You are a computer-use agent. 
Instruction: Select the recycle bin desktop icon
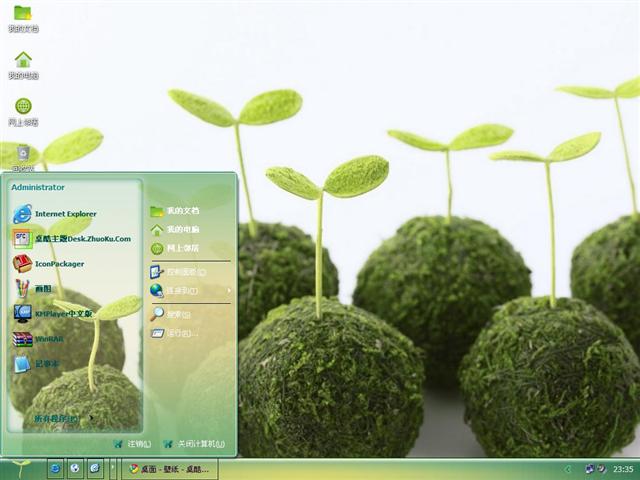click(23, 158)
